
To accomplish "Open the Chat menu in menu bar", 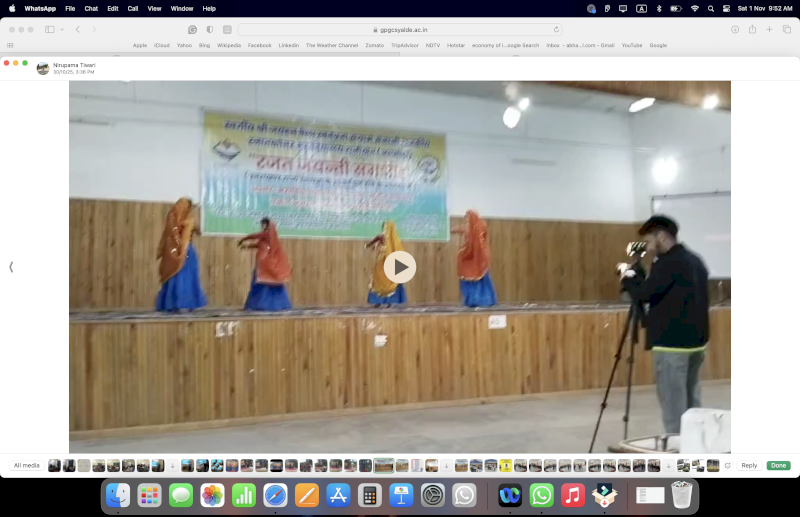I will point(91,8).
